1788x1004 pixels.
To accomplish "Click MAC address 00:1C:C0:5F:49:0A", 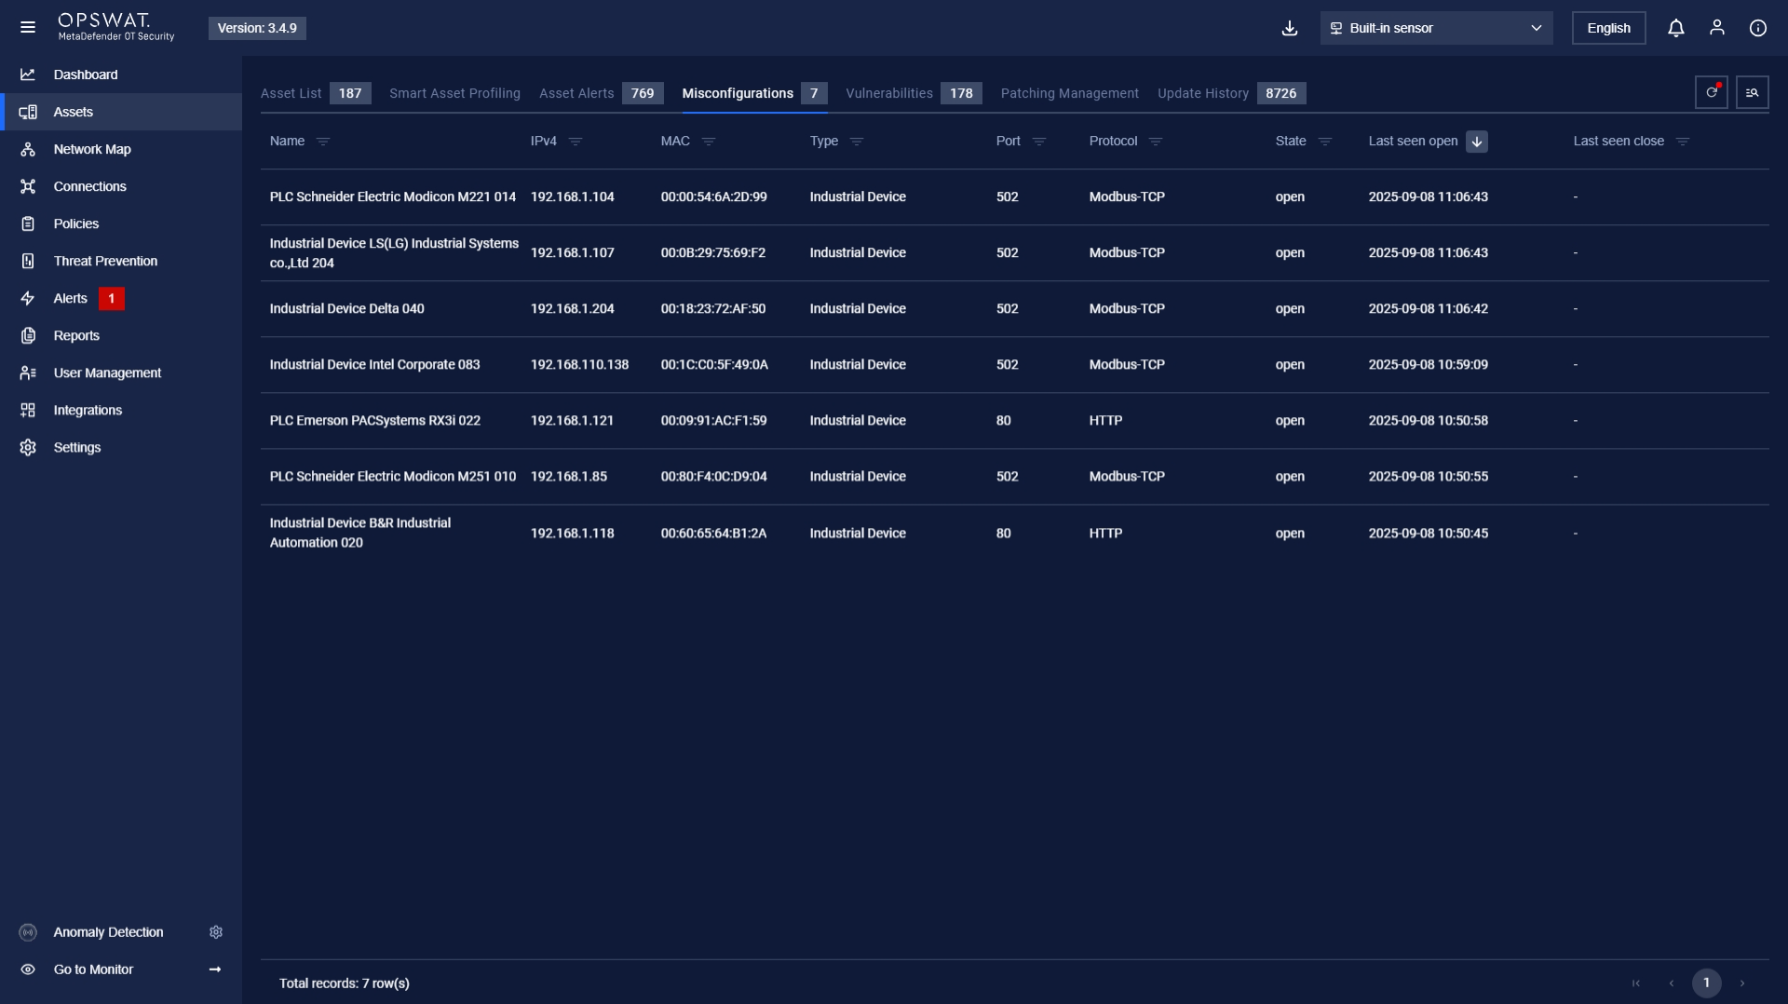I will pos(714,365).
